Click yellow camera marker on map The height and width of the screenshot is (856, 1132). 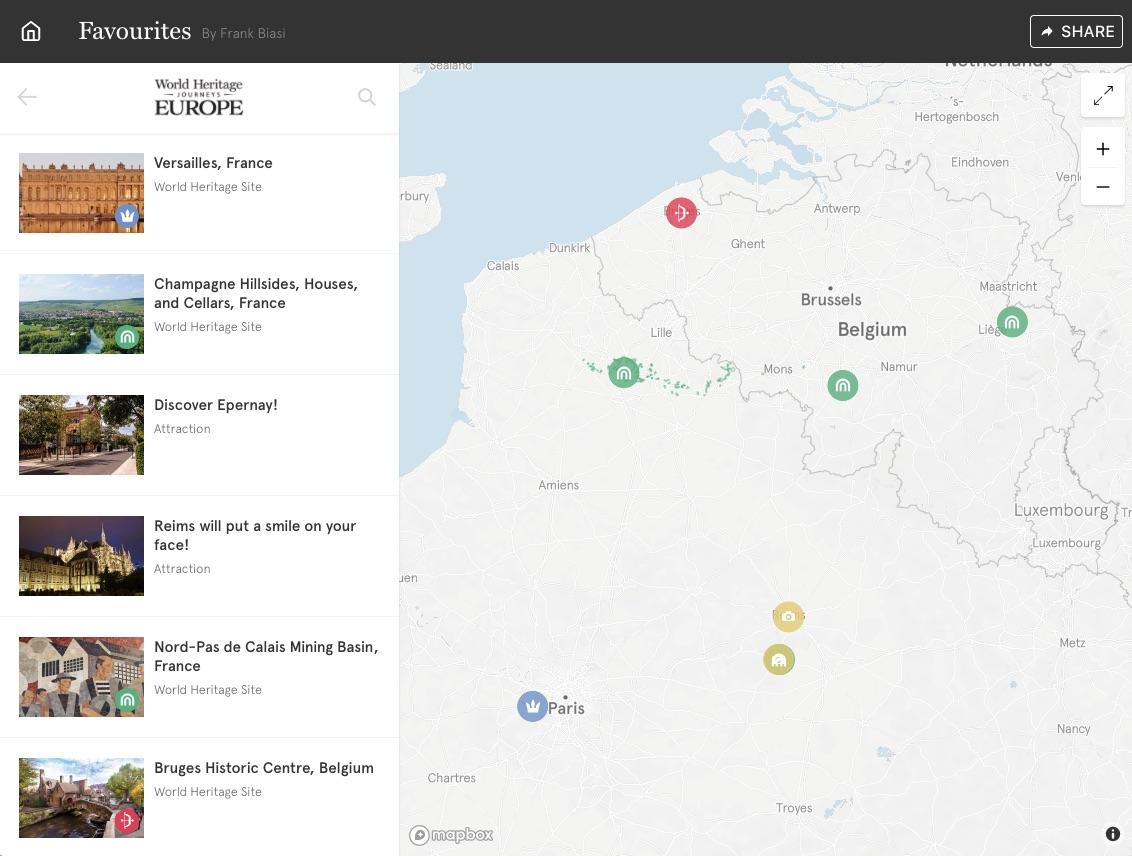click(x=788, y=616)
